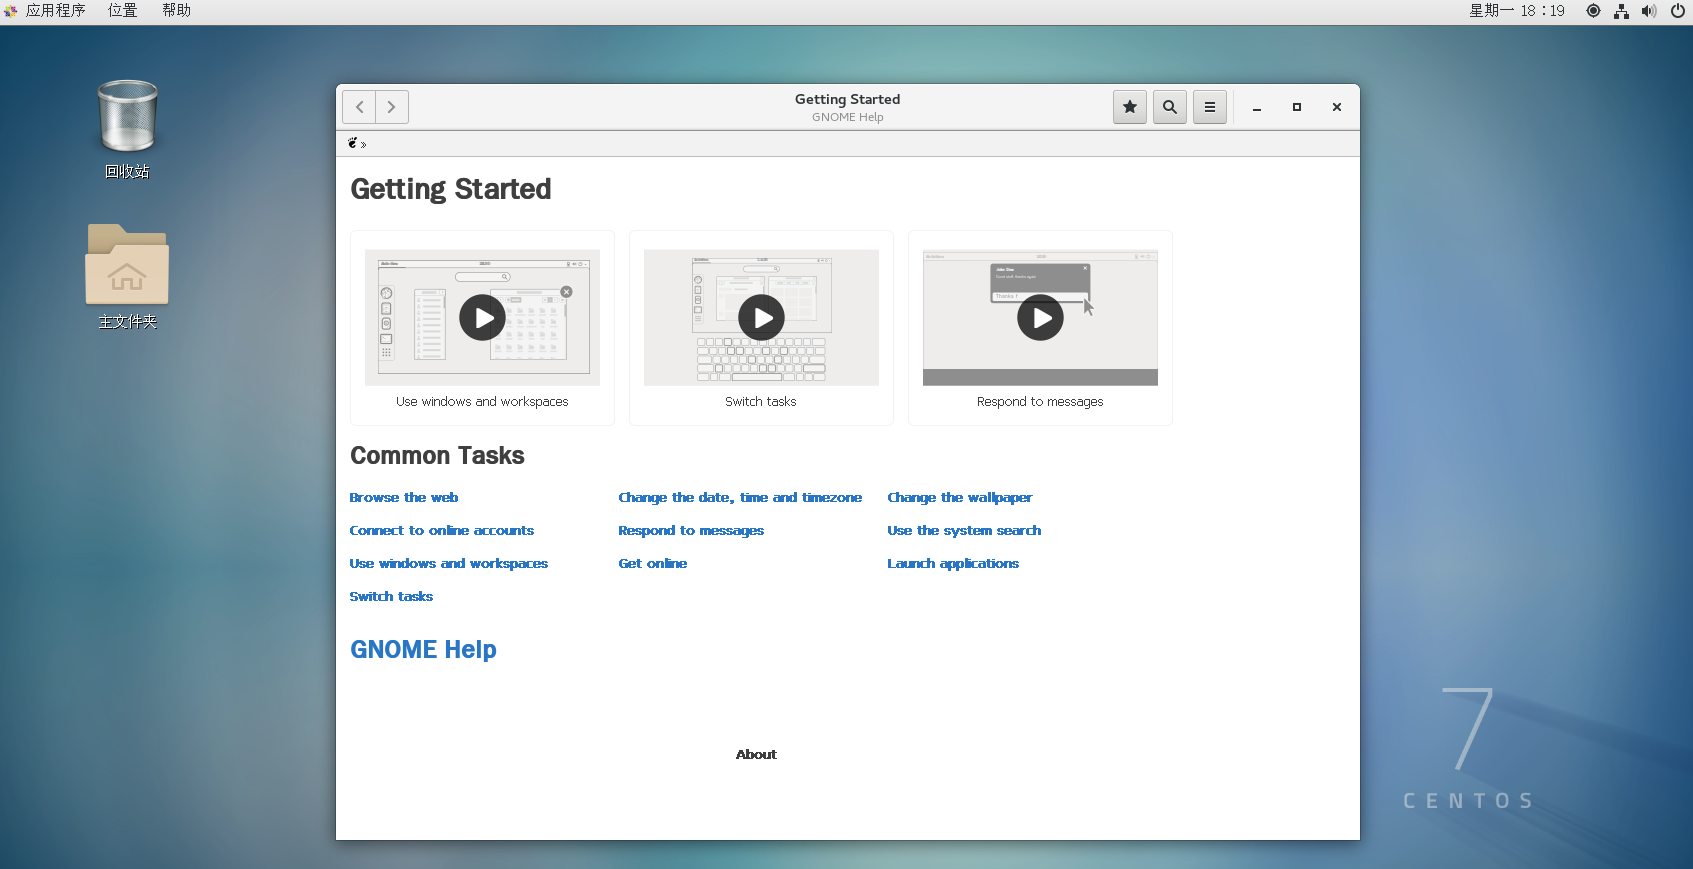Screen dimensions: 1693x869
Task: Close the GNOME Help window
Action: pyautogui.click(x=1337, y=107)
